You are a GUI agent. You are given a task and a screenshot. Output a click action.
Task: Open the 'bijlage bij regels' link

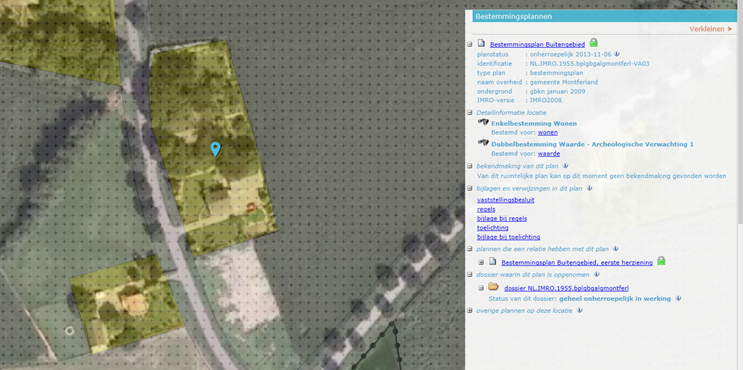tap(502, 218)
